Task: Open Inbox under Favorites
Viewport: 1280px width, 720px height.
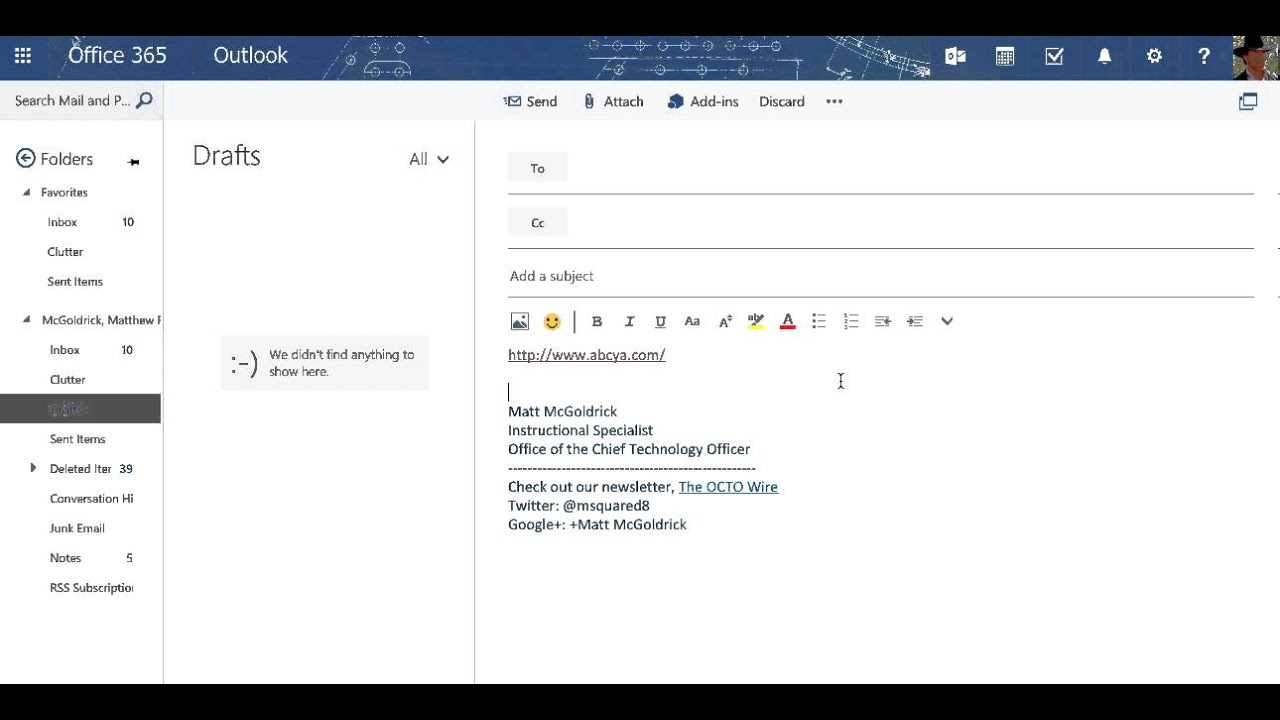Action: (62, 222)
